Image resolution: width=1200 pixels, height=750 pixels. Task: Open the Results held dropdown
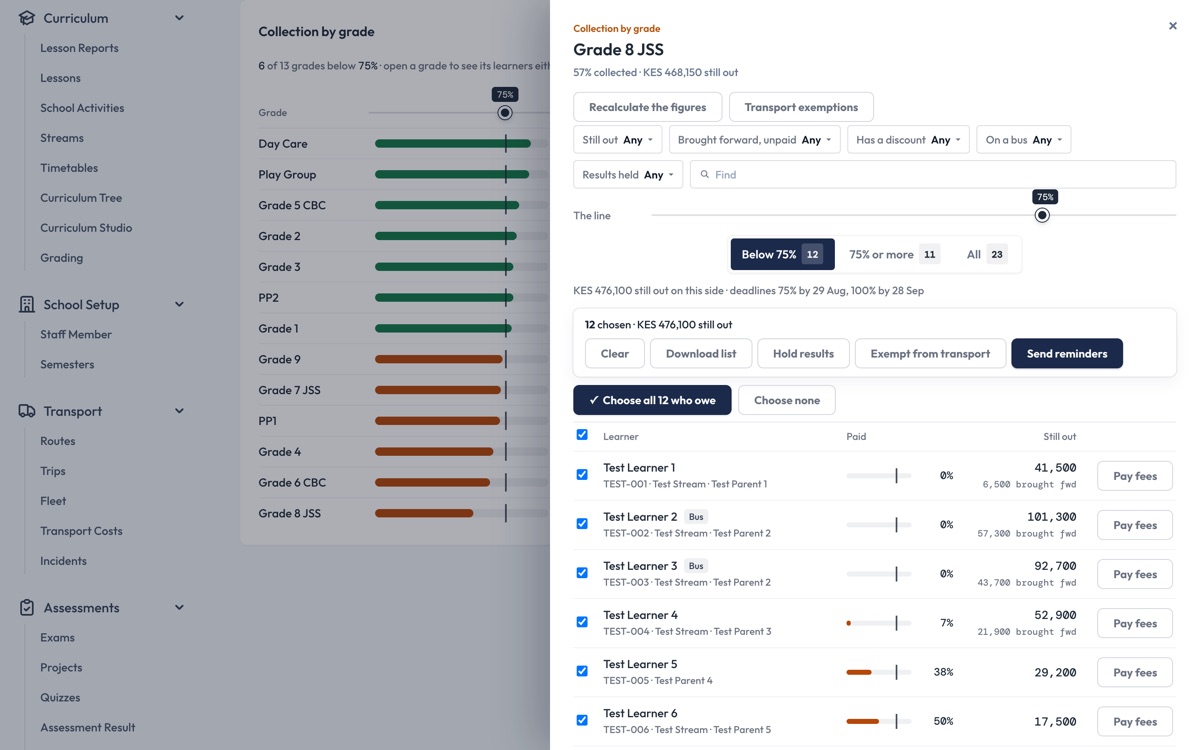(x=628, y=175)
